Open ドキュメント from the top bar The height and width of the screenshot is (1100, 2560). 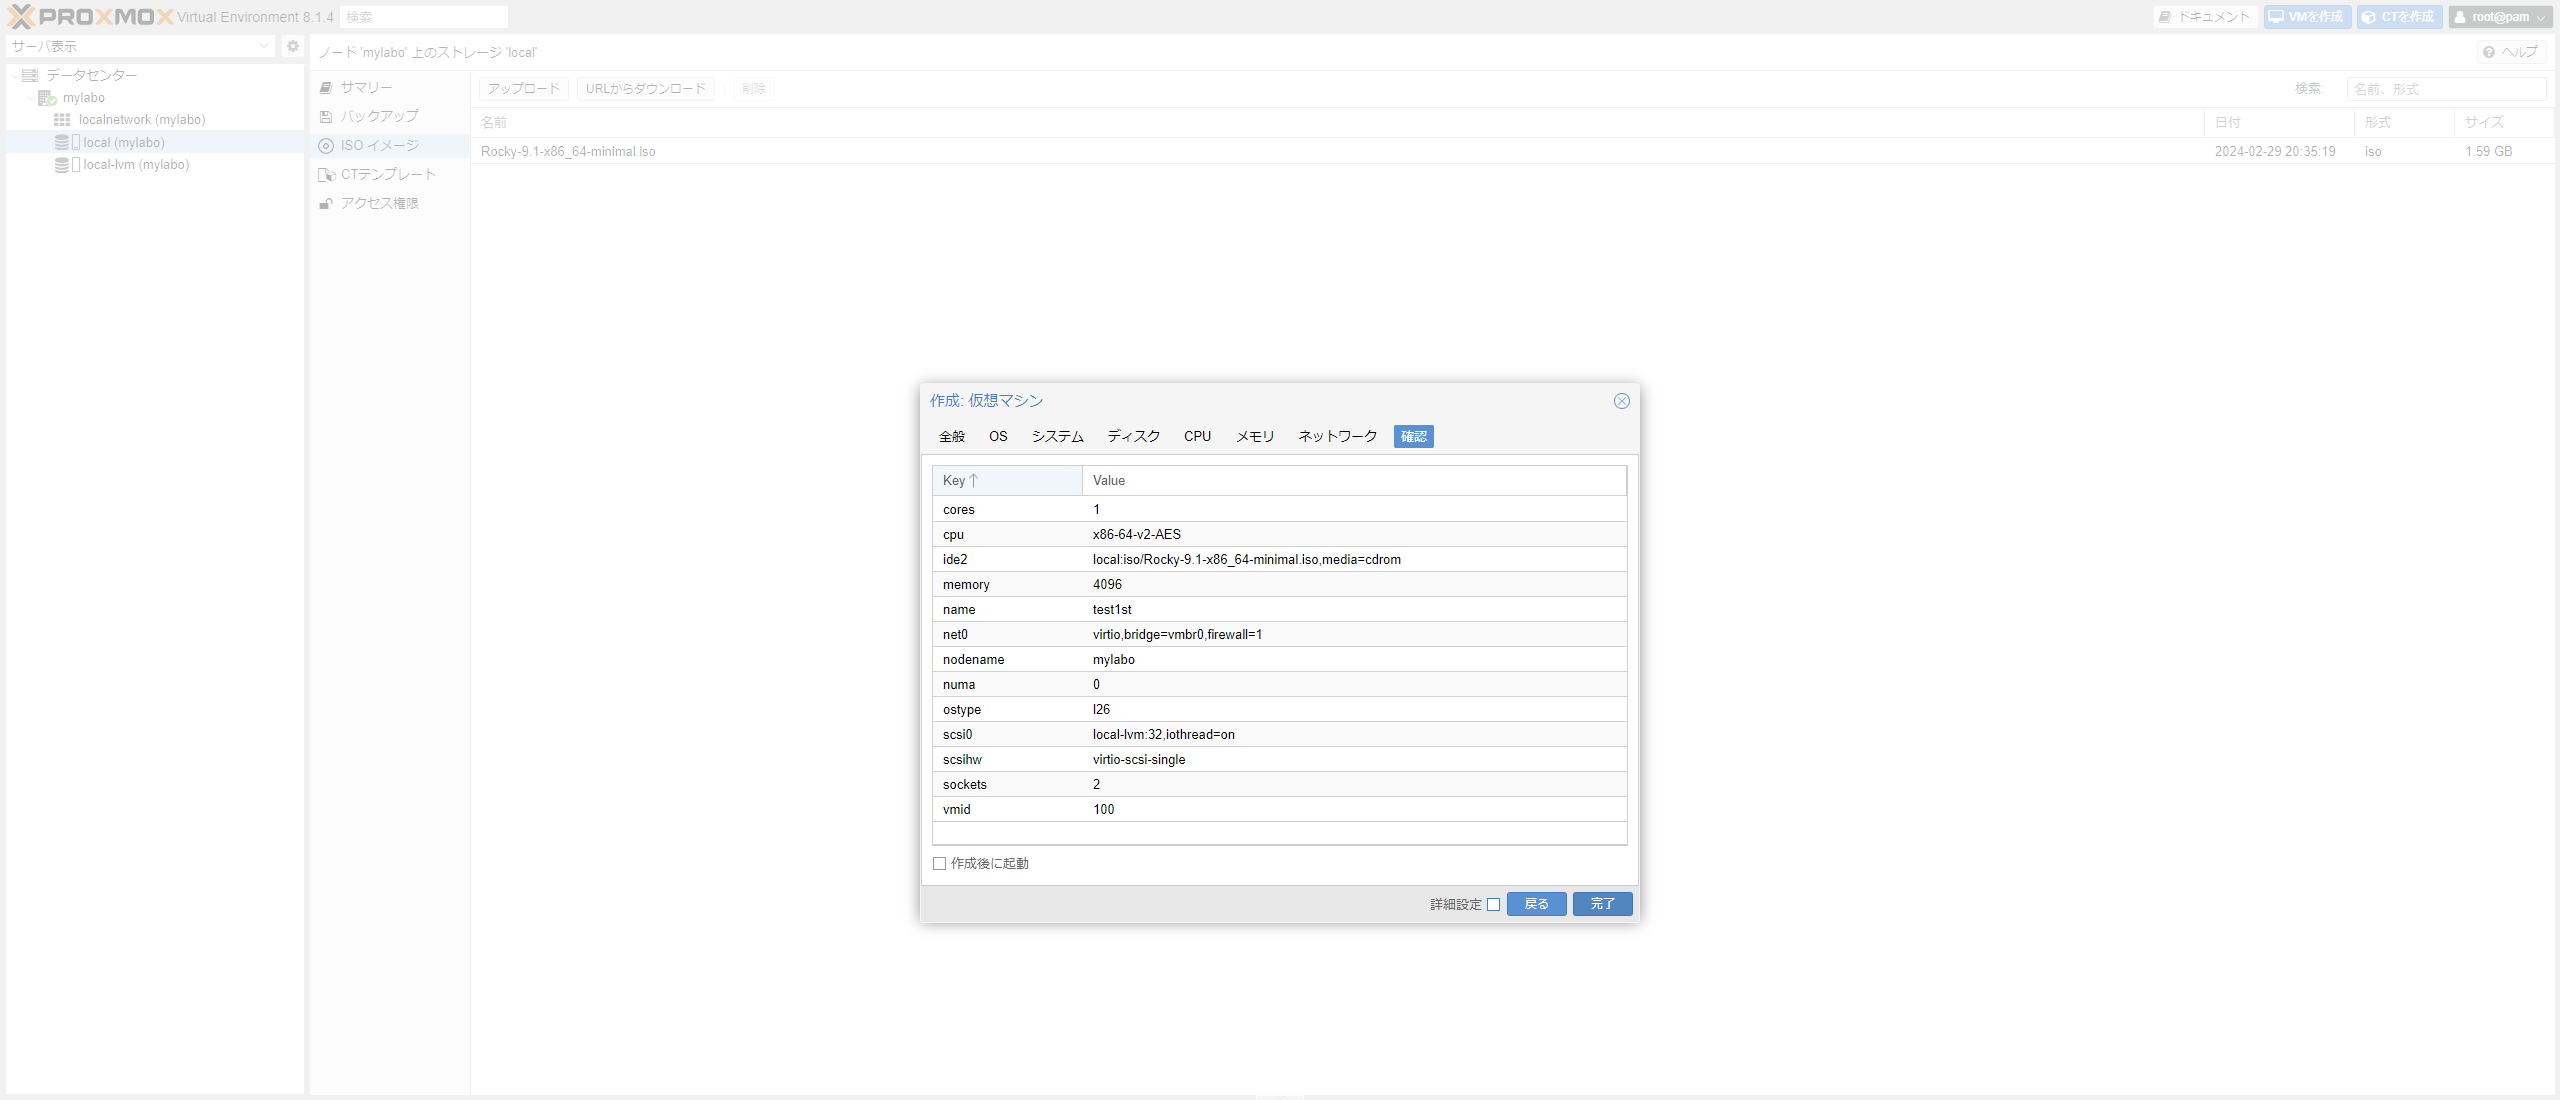[x=2204, y=16]
